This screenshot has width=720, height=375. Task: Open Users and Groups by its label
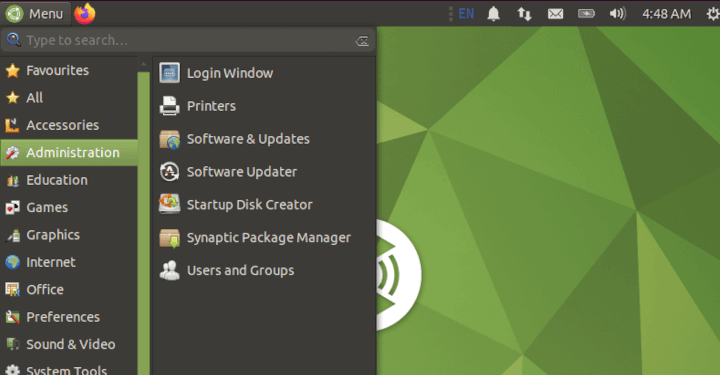pyautogui.click(x=241, y=271)
